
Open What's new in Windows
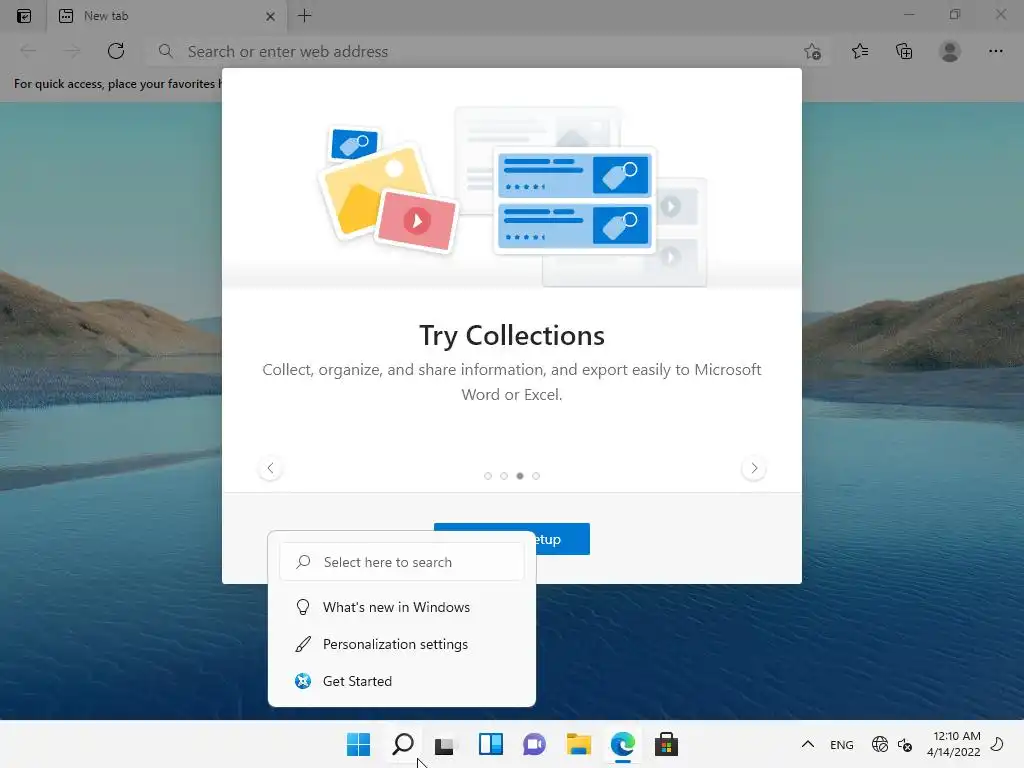(x=402, y=607)
